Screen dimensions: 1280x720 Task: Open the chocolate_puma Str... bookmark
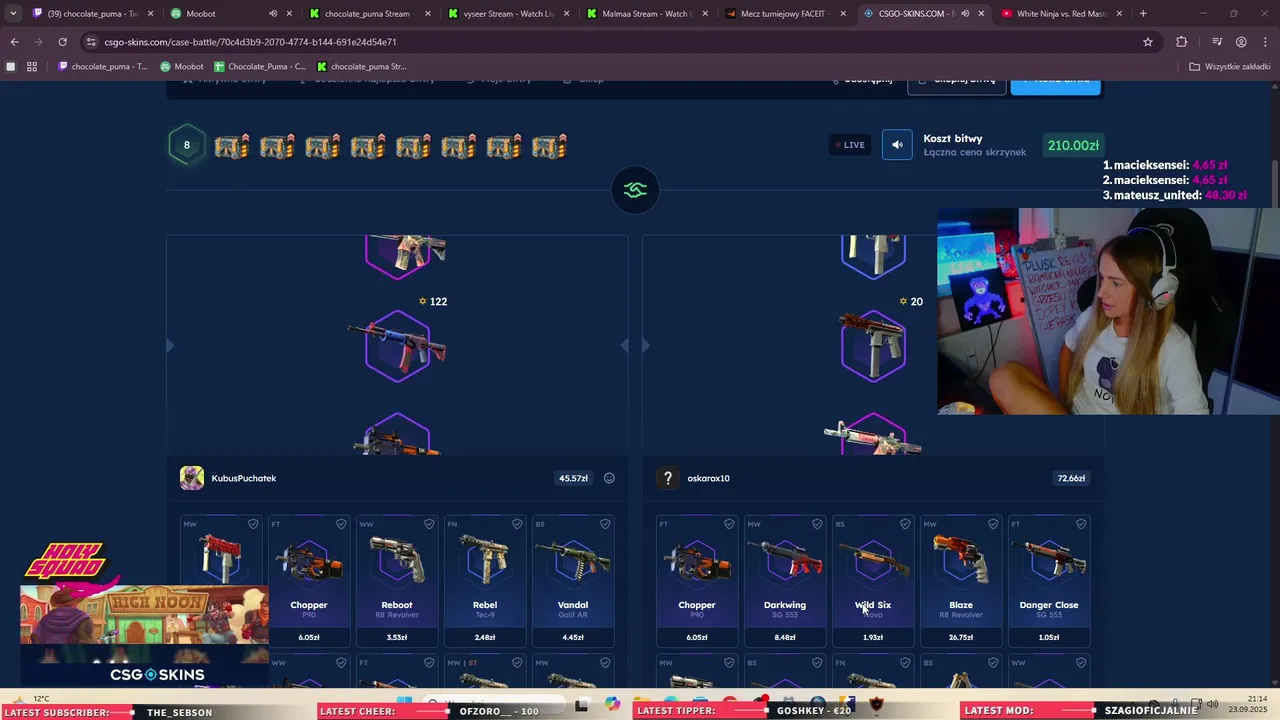[x=362, y=67]
